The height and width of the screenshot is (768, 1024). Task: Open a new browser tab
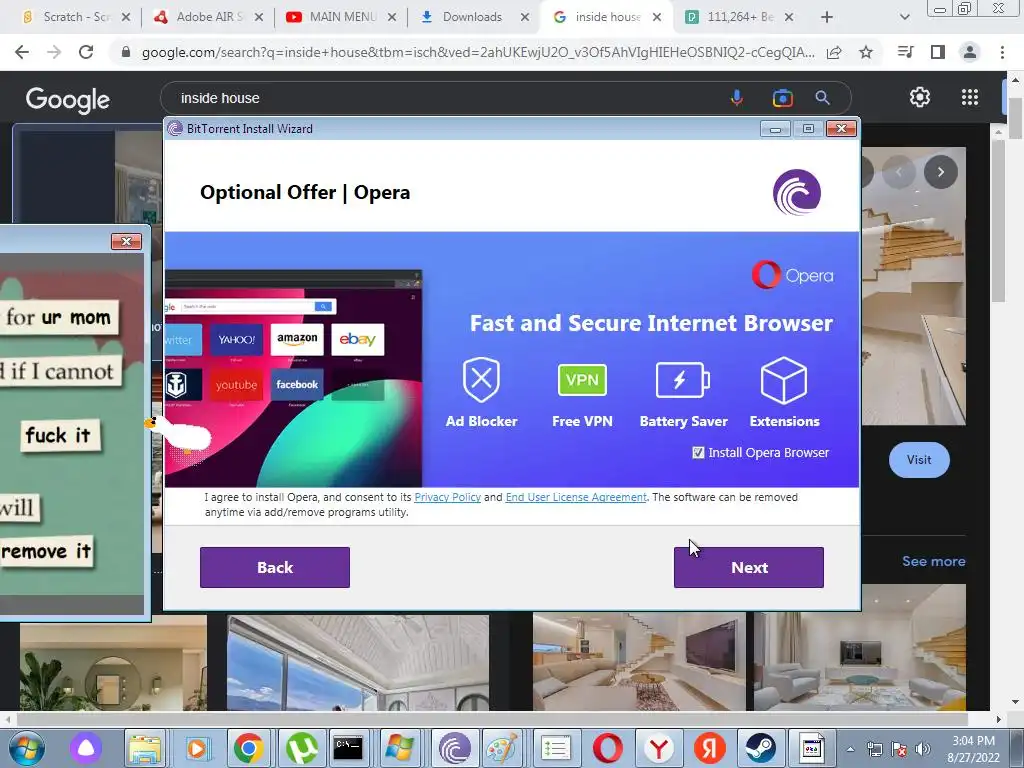point(827,17)
